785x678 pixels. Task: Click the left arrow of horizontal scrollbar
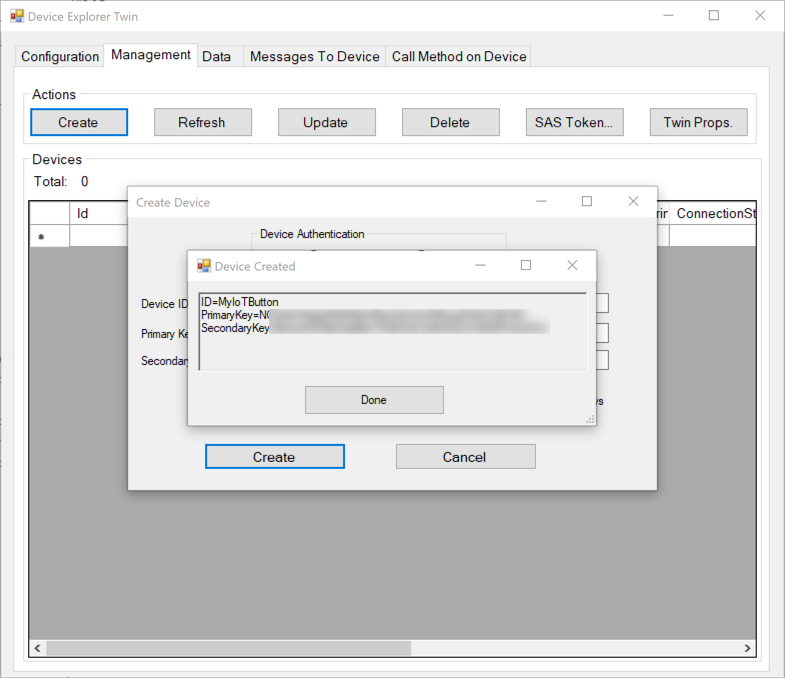[38, 648]
